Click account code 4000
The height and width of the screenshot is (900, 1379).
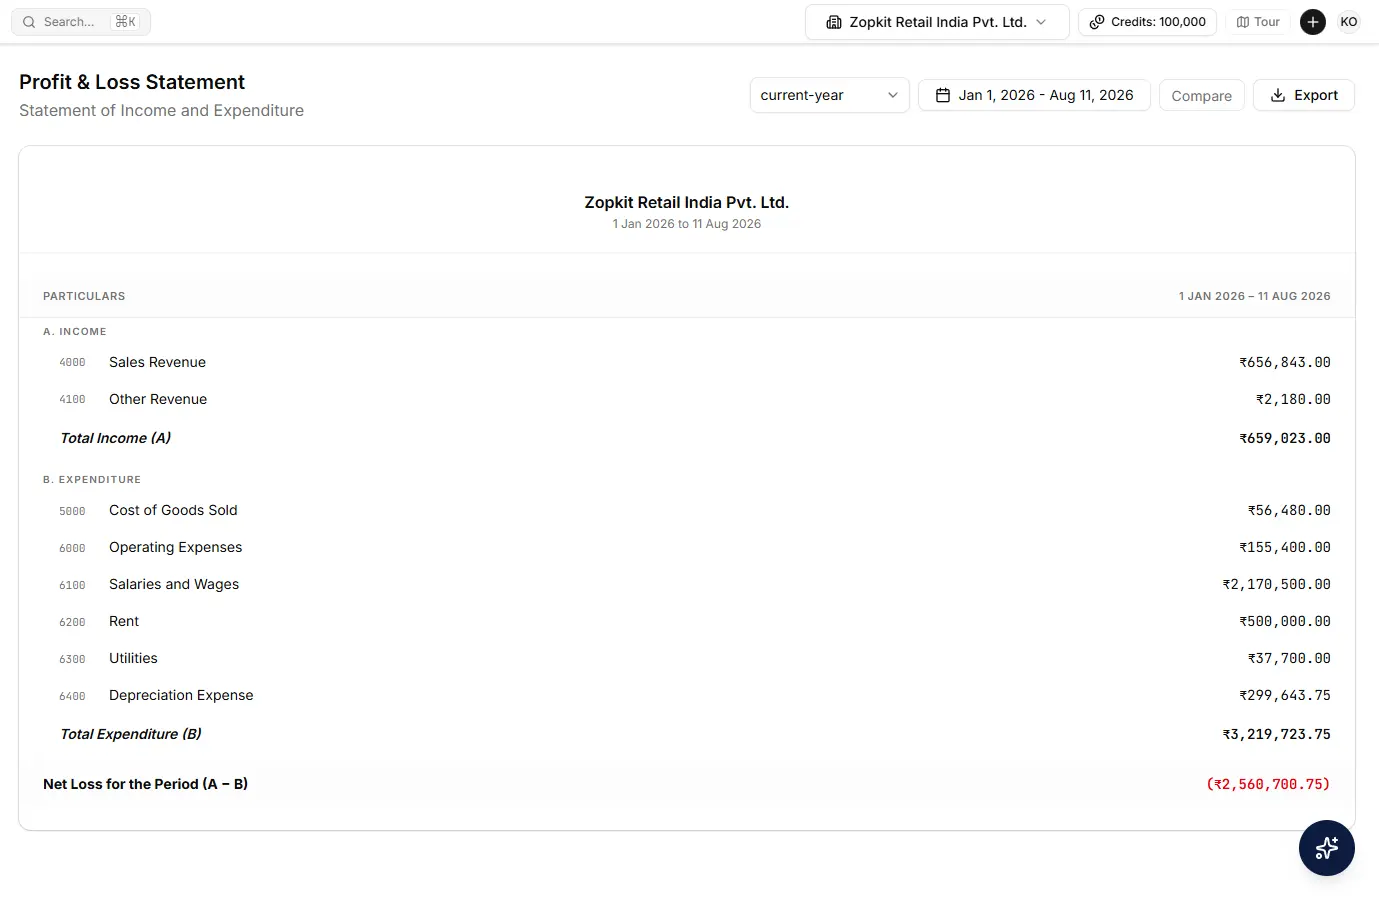coord(72,363)
